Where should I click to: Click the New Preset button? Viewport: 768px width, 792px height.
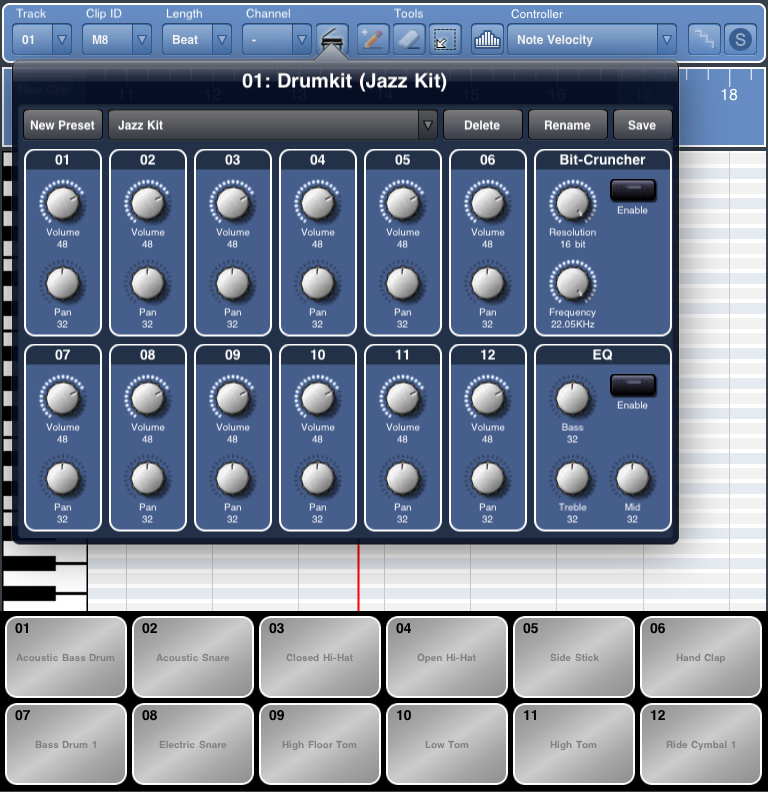coord(63,125)
